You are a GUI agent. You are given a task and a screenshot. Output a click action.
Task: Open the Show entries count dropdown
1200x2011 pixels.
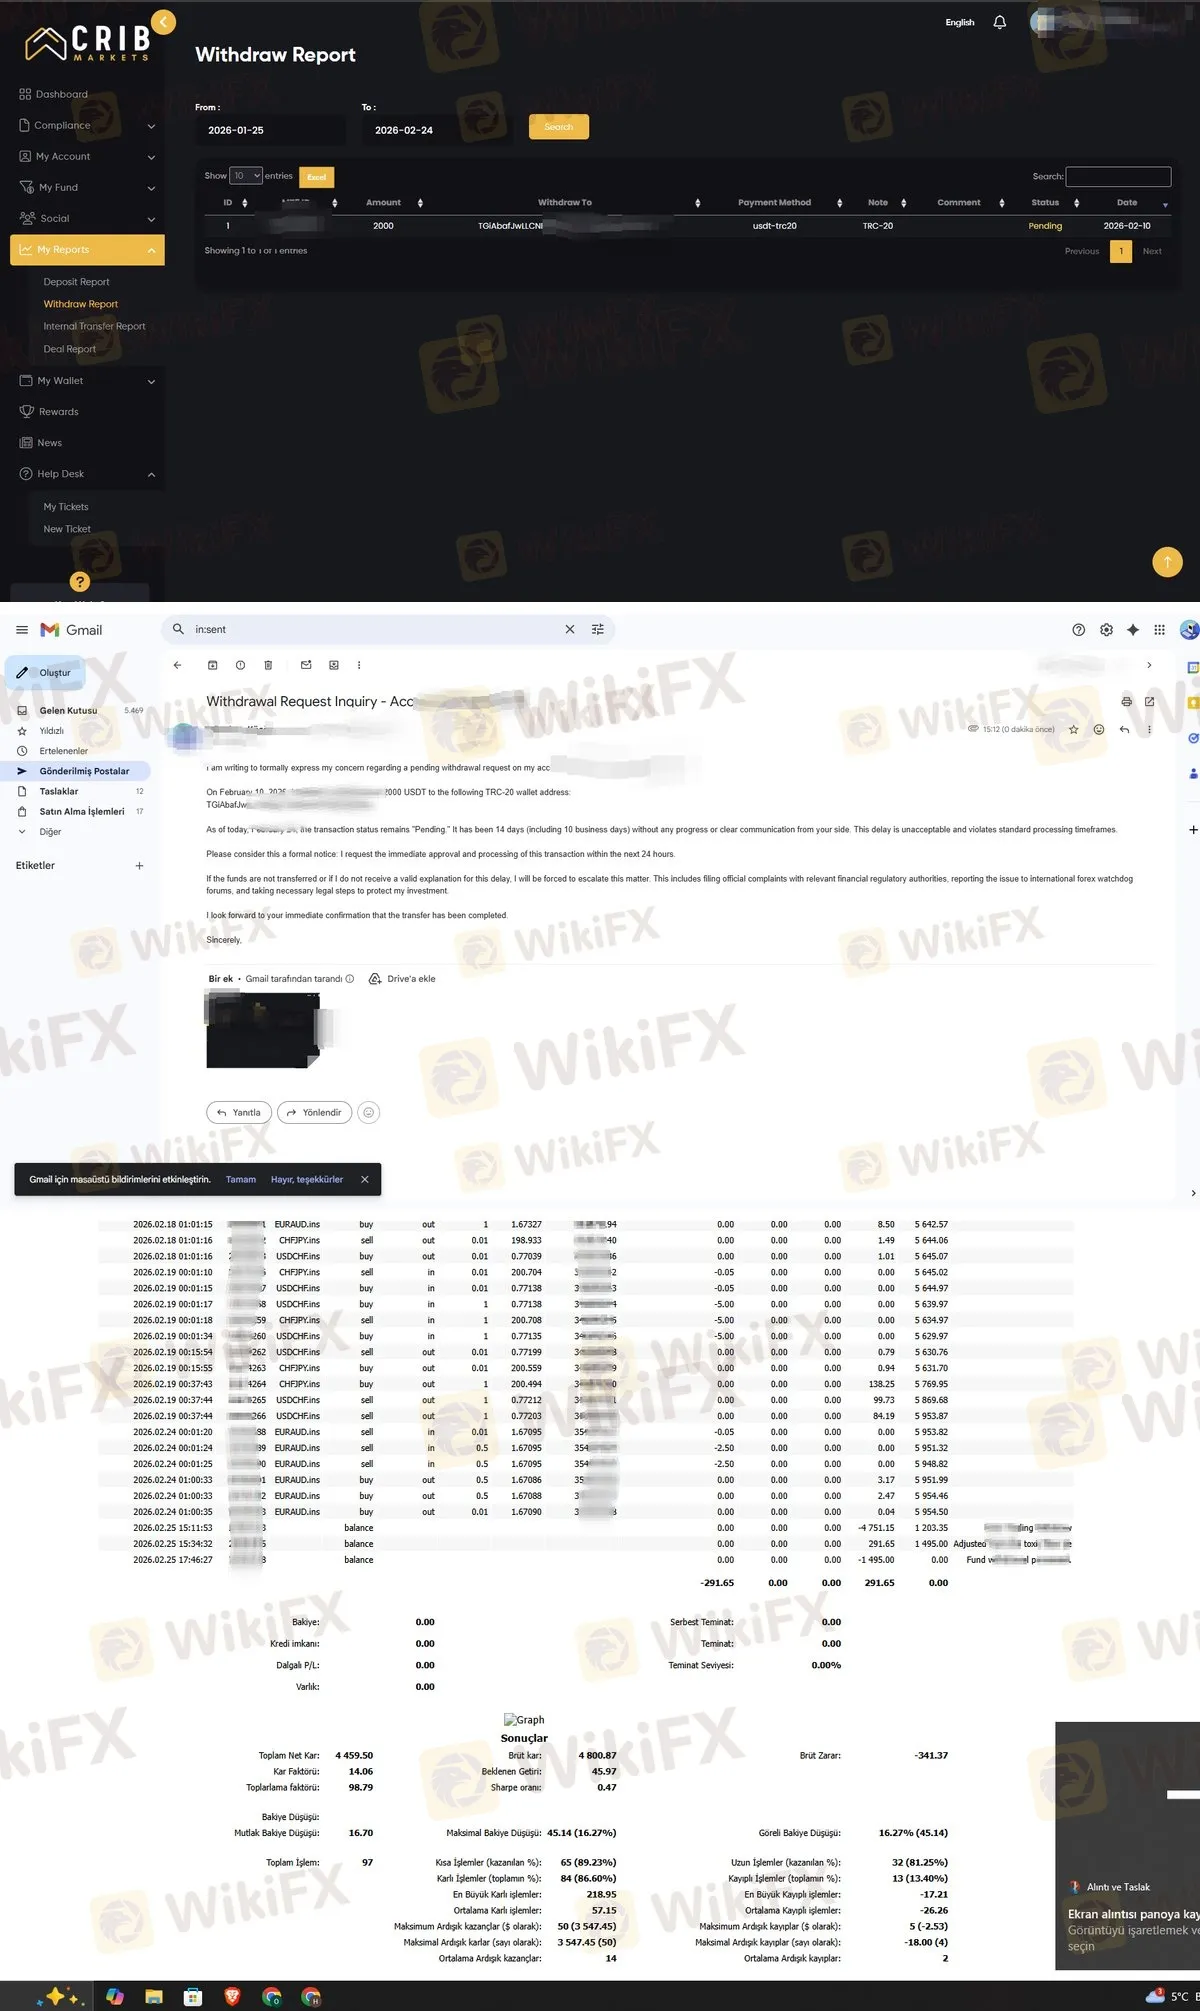(246, 176)
